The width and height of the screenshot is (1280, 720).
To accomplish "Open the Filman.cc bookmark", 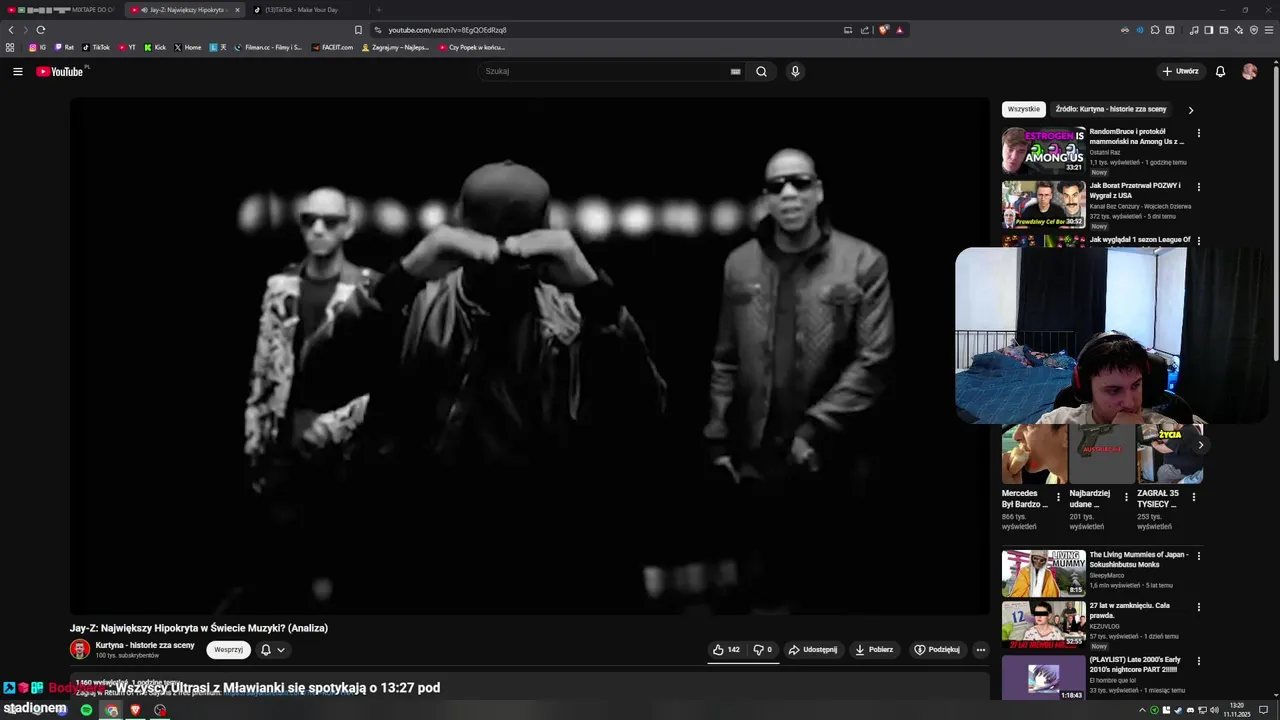I will (268, 47).
